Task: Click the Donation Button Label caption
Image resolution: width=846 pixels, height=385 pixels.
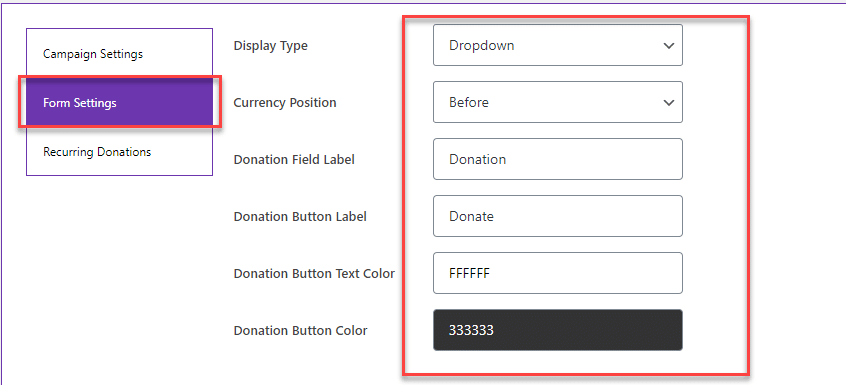Action: tap(300, 216)
